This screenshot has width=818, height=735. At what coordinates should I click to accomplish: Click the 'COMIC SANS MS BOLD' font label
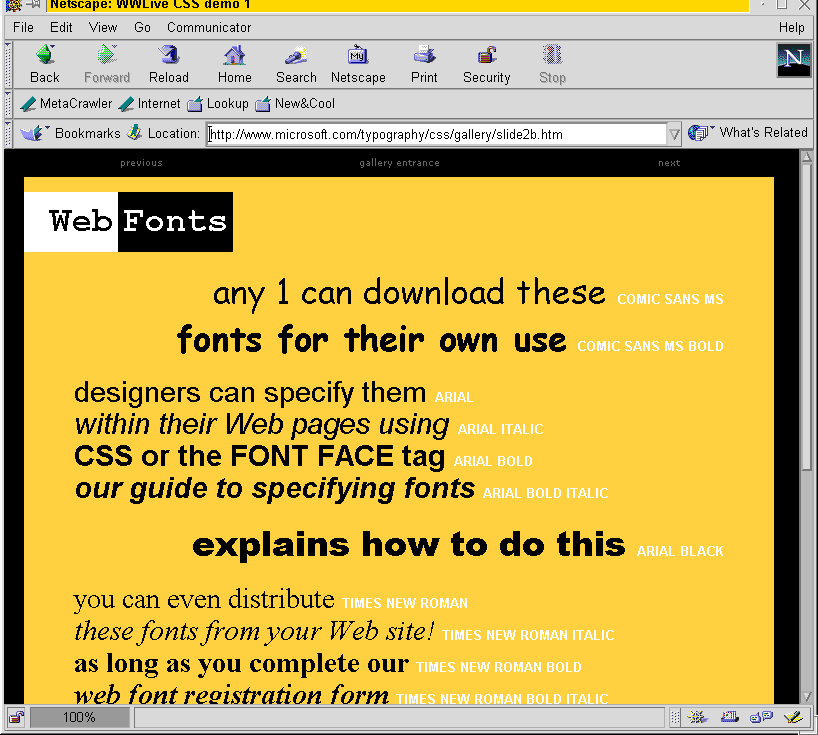[x=650, y=346]
